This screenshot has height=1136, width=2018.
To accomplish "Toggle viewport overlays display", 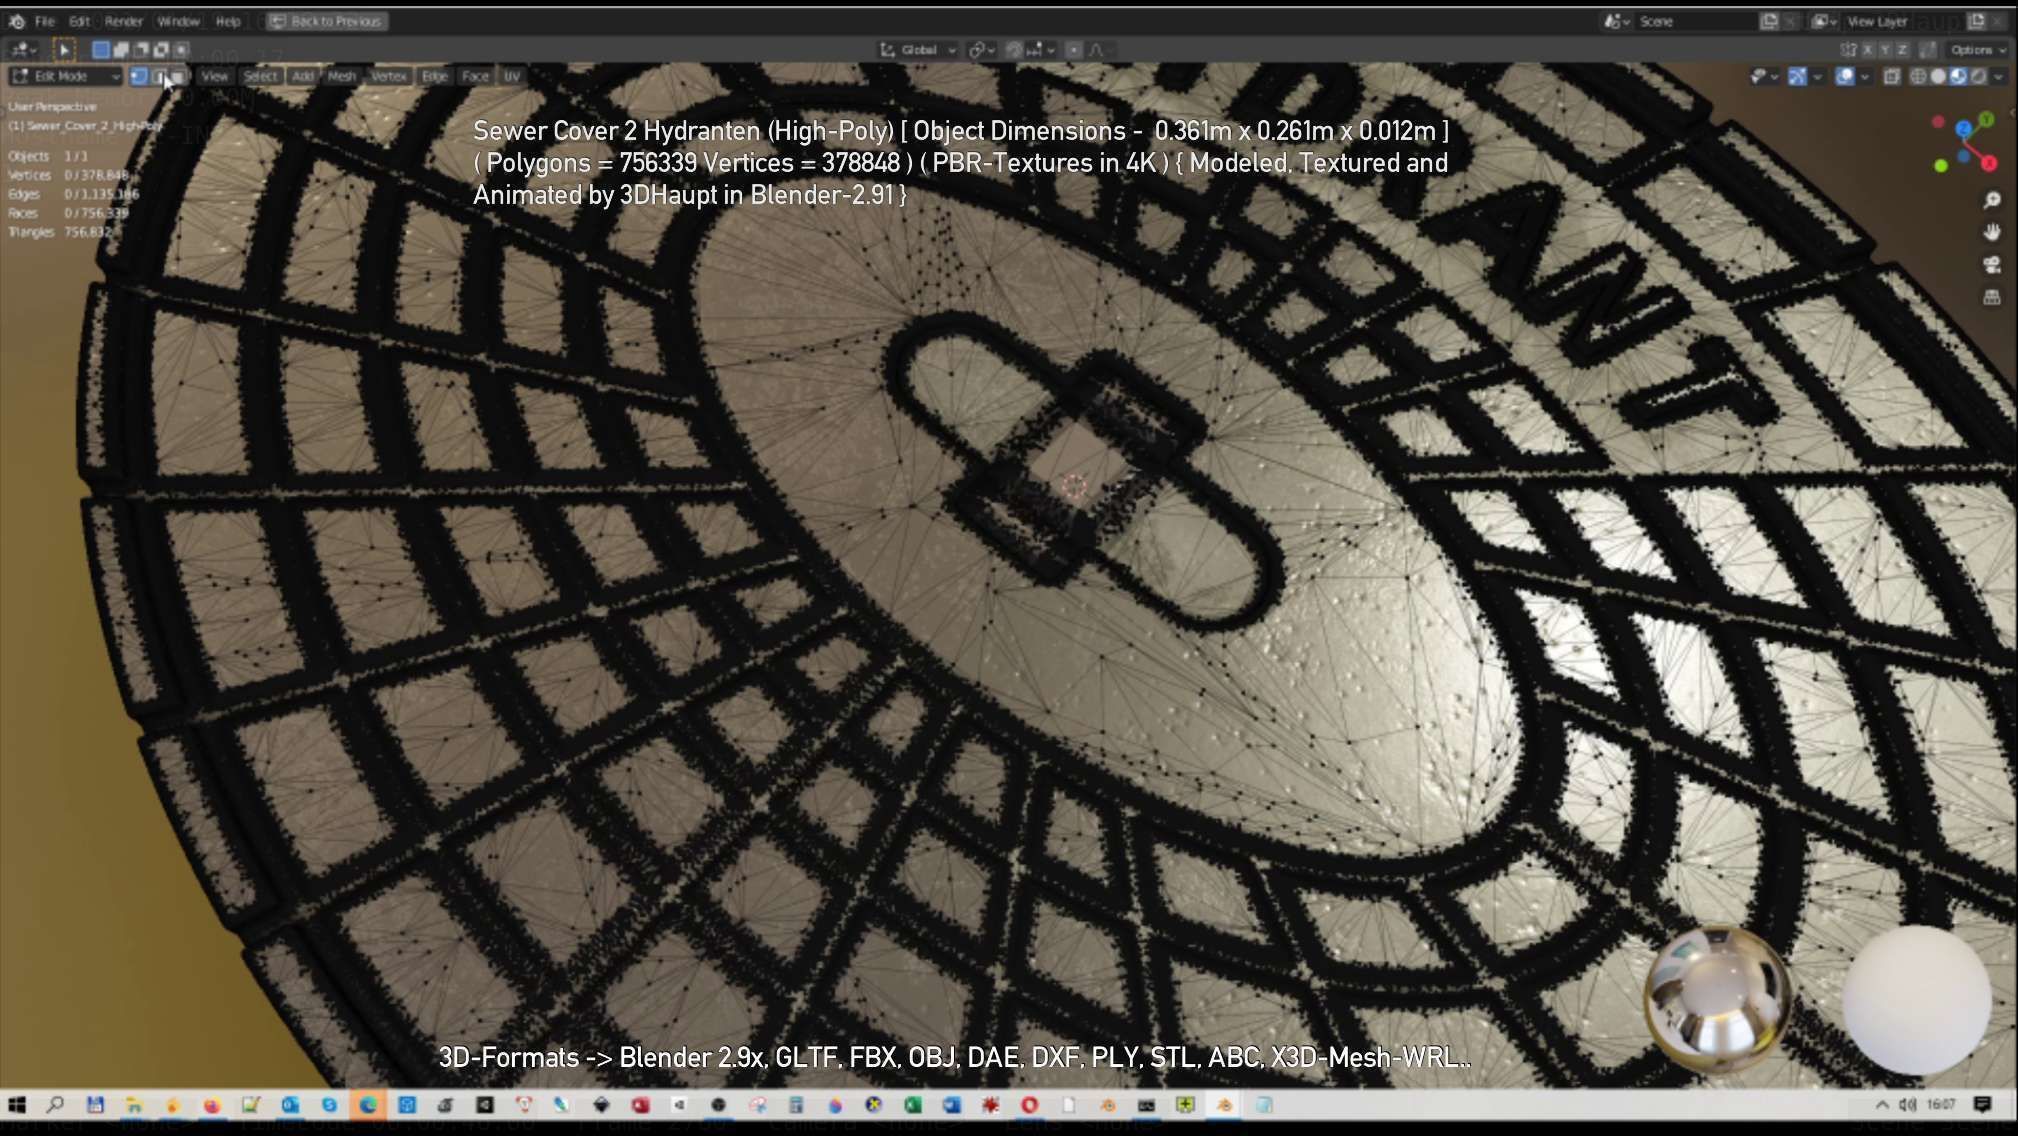I will 1845,76.
